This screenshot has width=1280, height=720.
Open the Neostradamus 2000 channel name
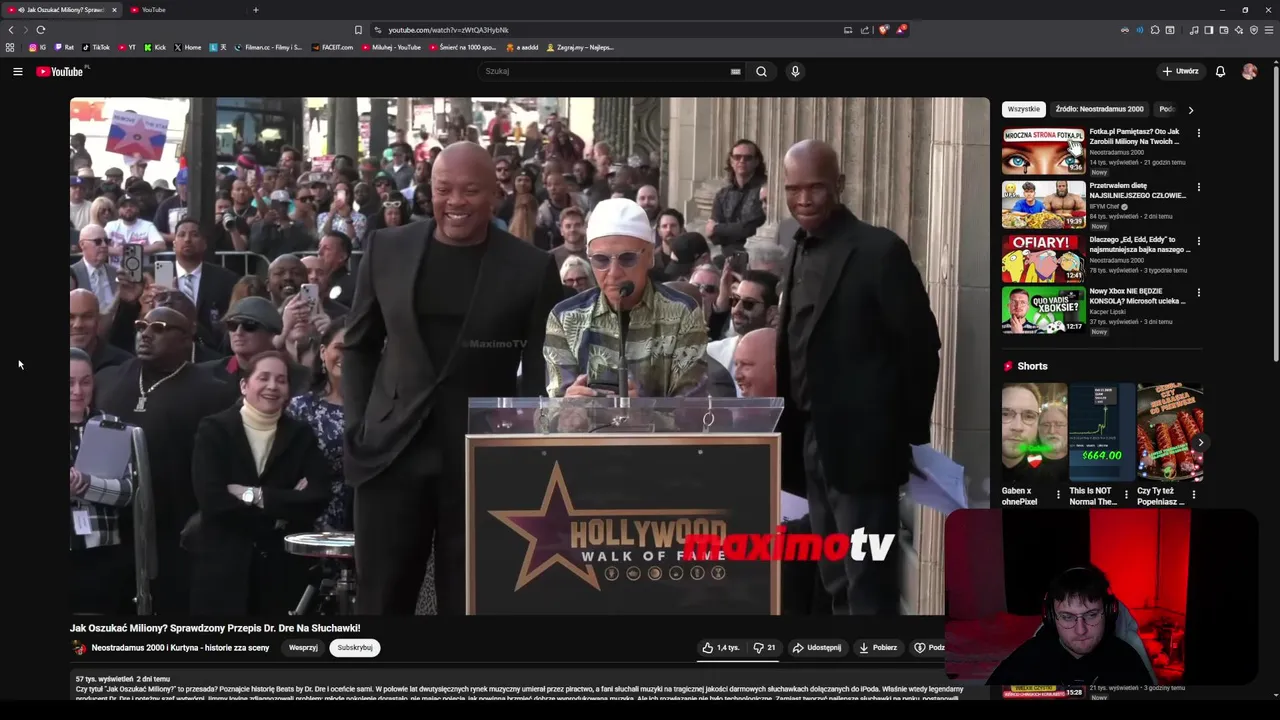(x=180, y=648)
